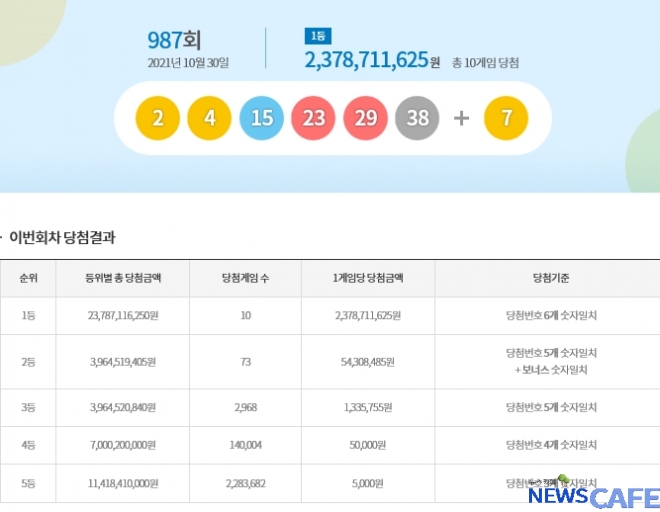Click the red number 29 ball

pyautogui.click(x=366, y=118)
